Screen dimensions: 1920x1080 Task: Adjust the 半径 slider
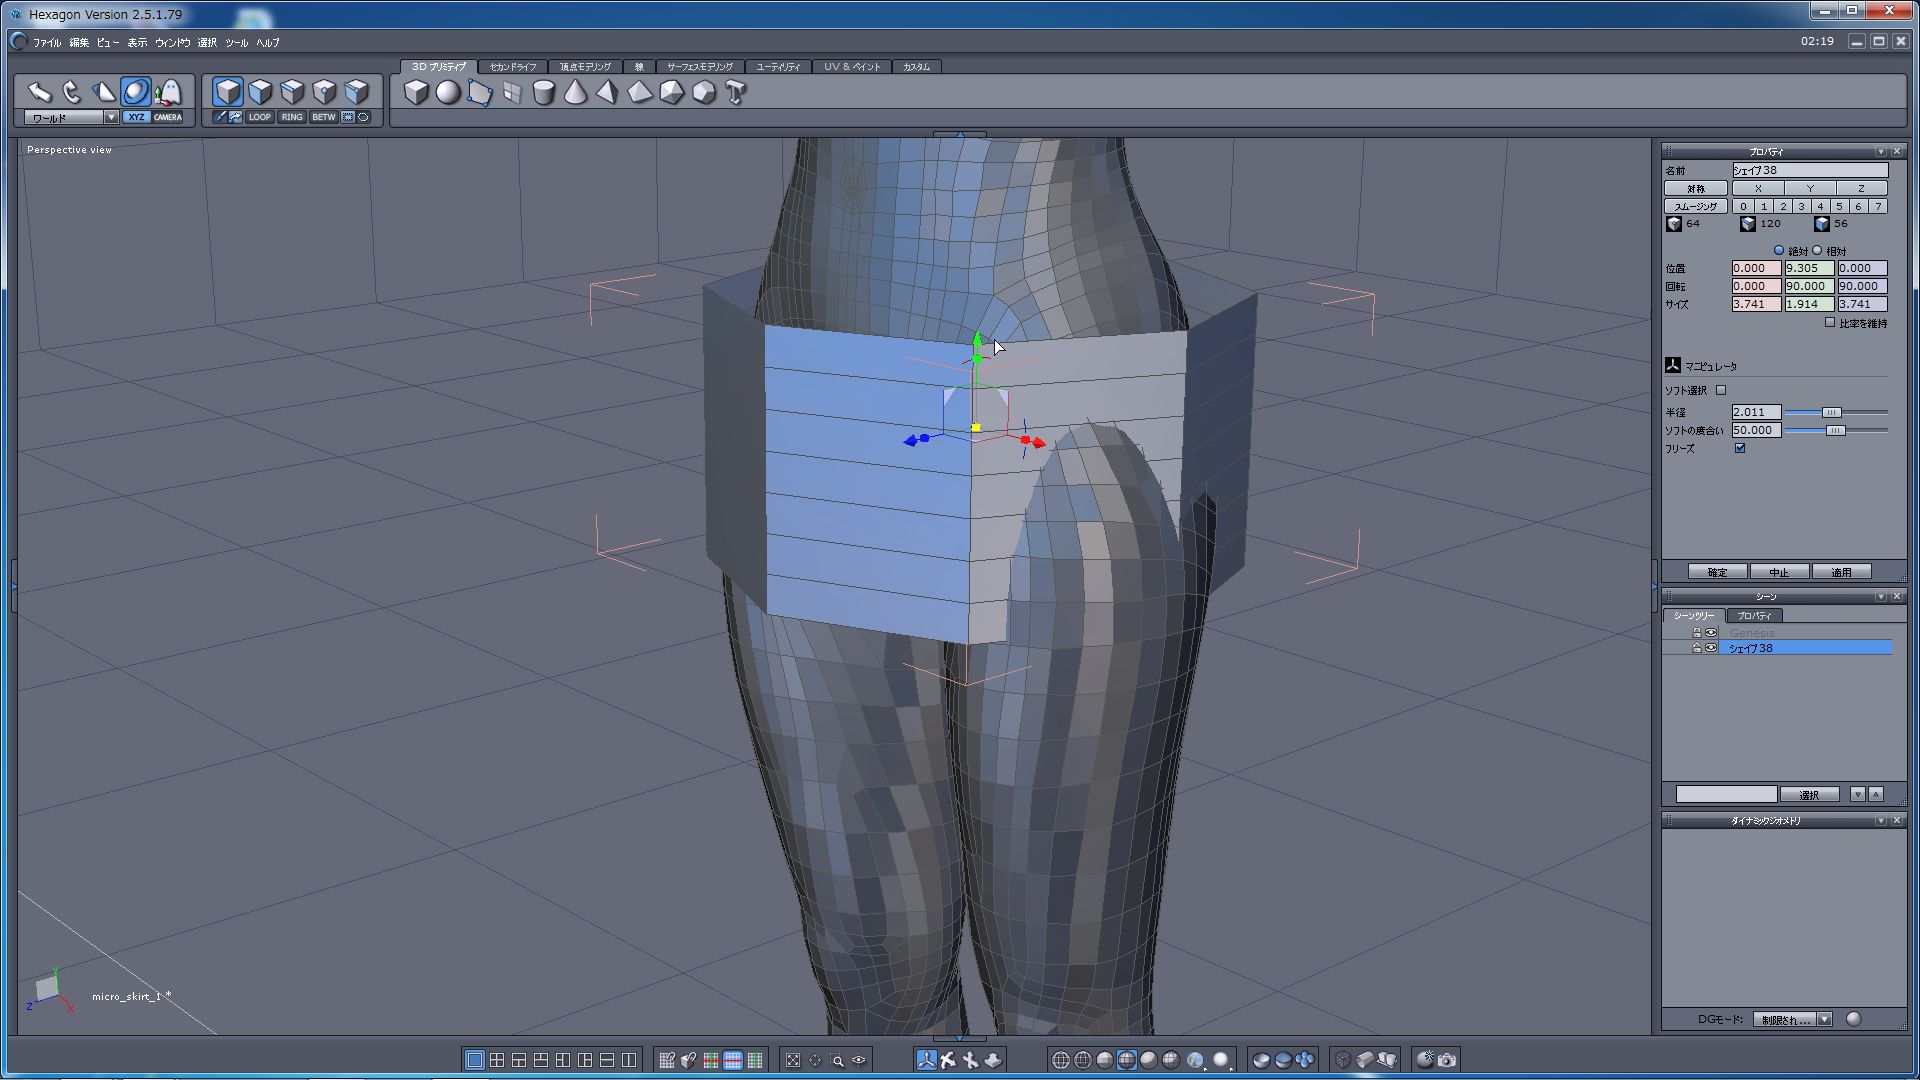(x=1831, y=412)
